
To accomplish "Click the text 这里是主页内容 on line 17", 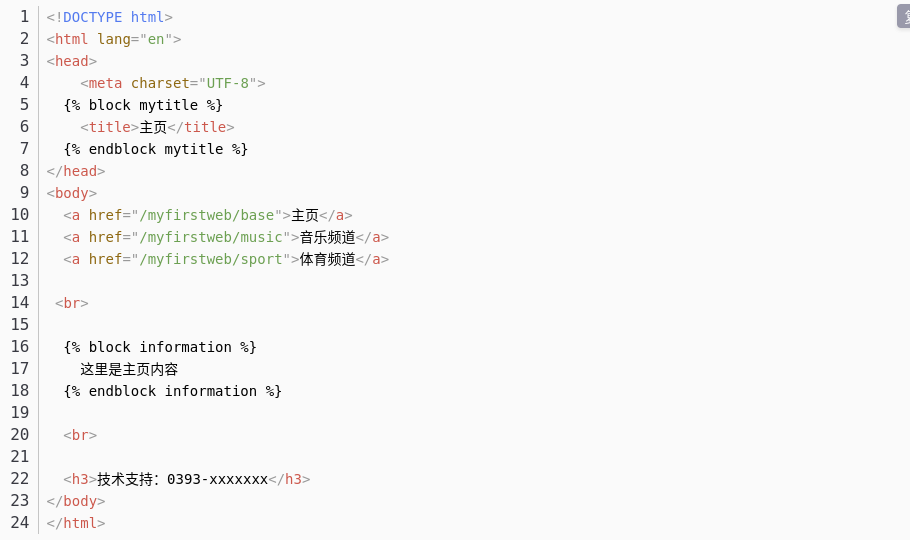I will coord(129,369).
